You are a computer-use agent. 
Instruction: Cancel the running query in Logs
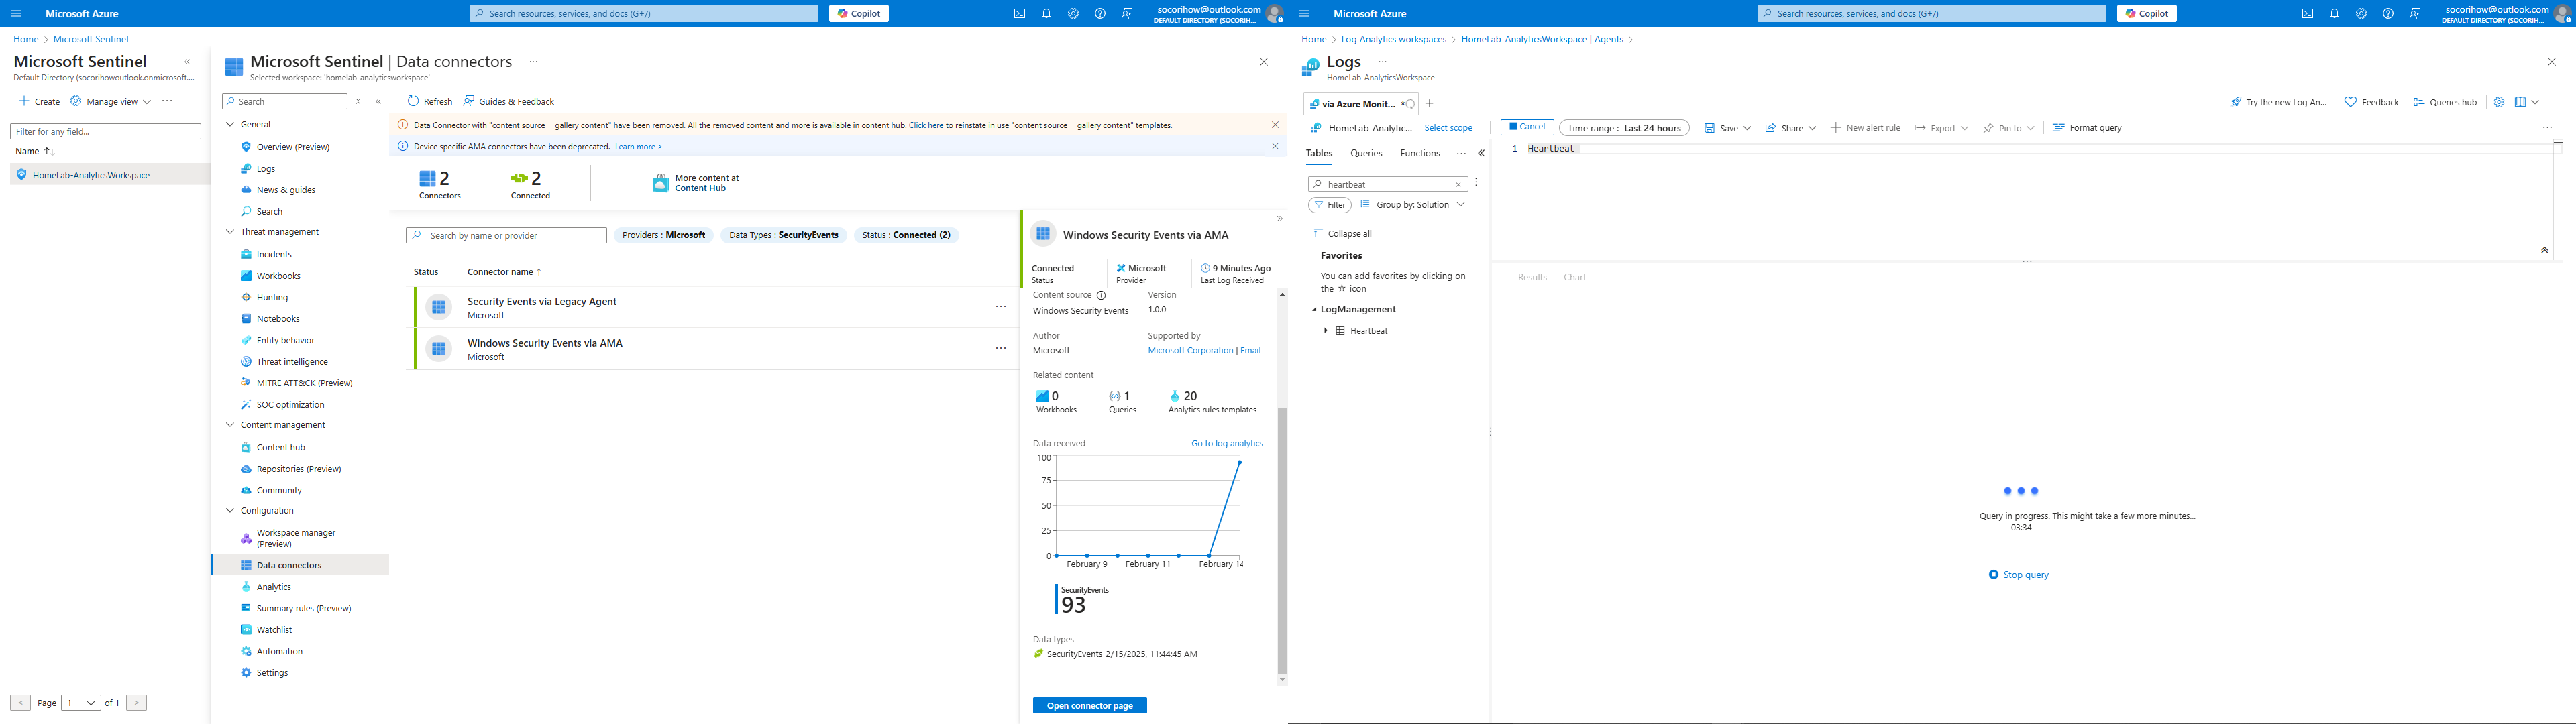tap(1526, 127)
